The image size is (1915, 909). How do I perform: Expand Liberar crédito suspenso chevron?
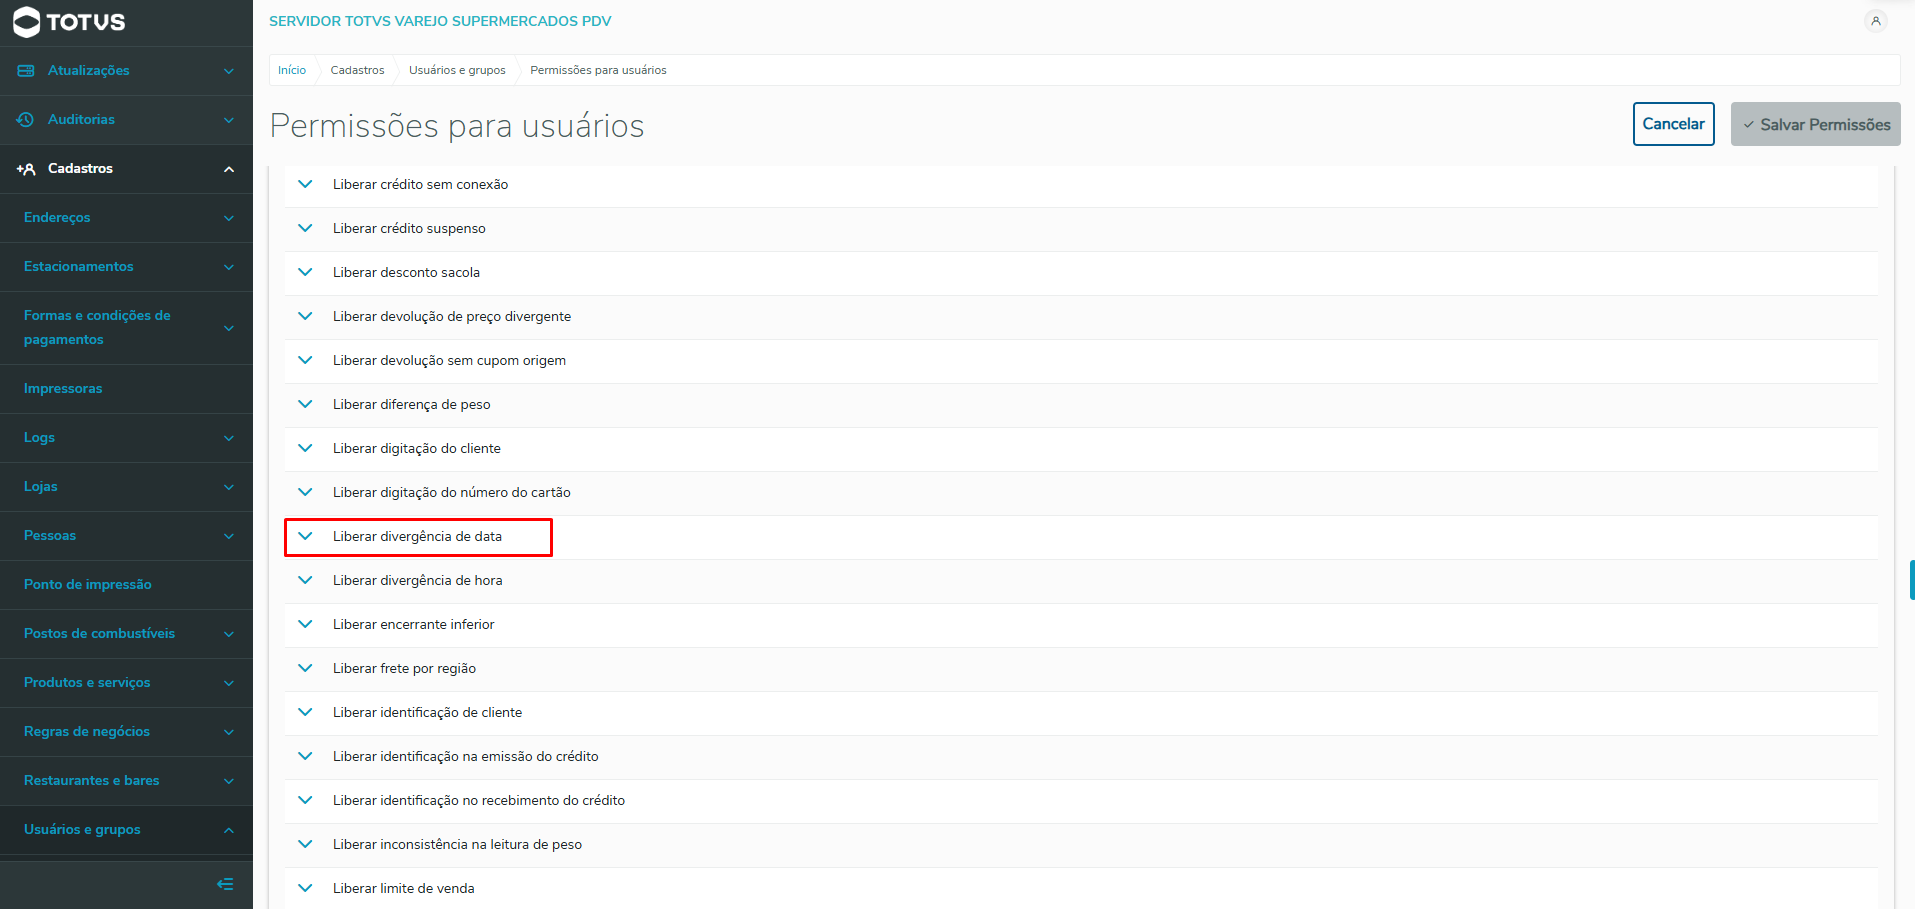point(305,228)
